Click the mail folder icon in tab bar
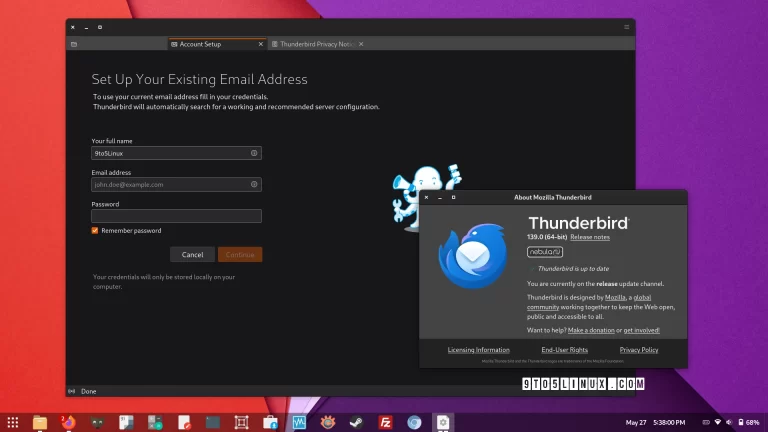This screenshot has width=768, height=432. click(74, 44)
